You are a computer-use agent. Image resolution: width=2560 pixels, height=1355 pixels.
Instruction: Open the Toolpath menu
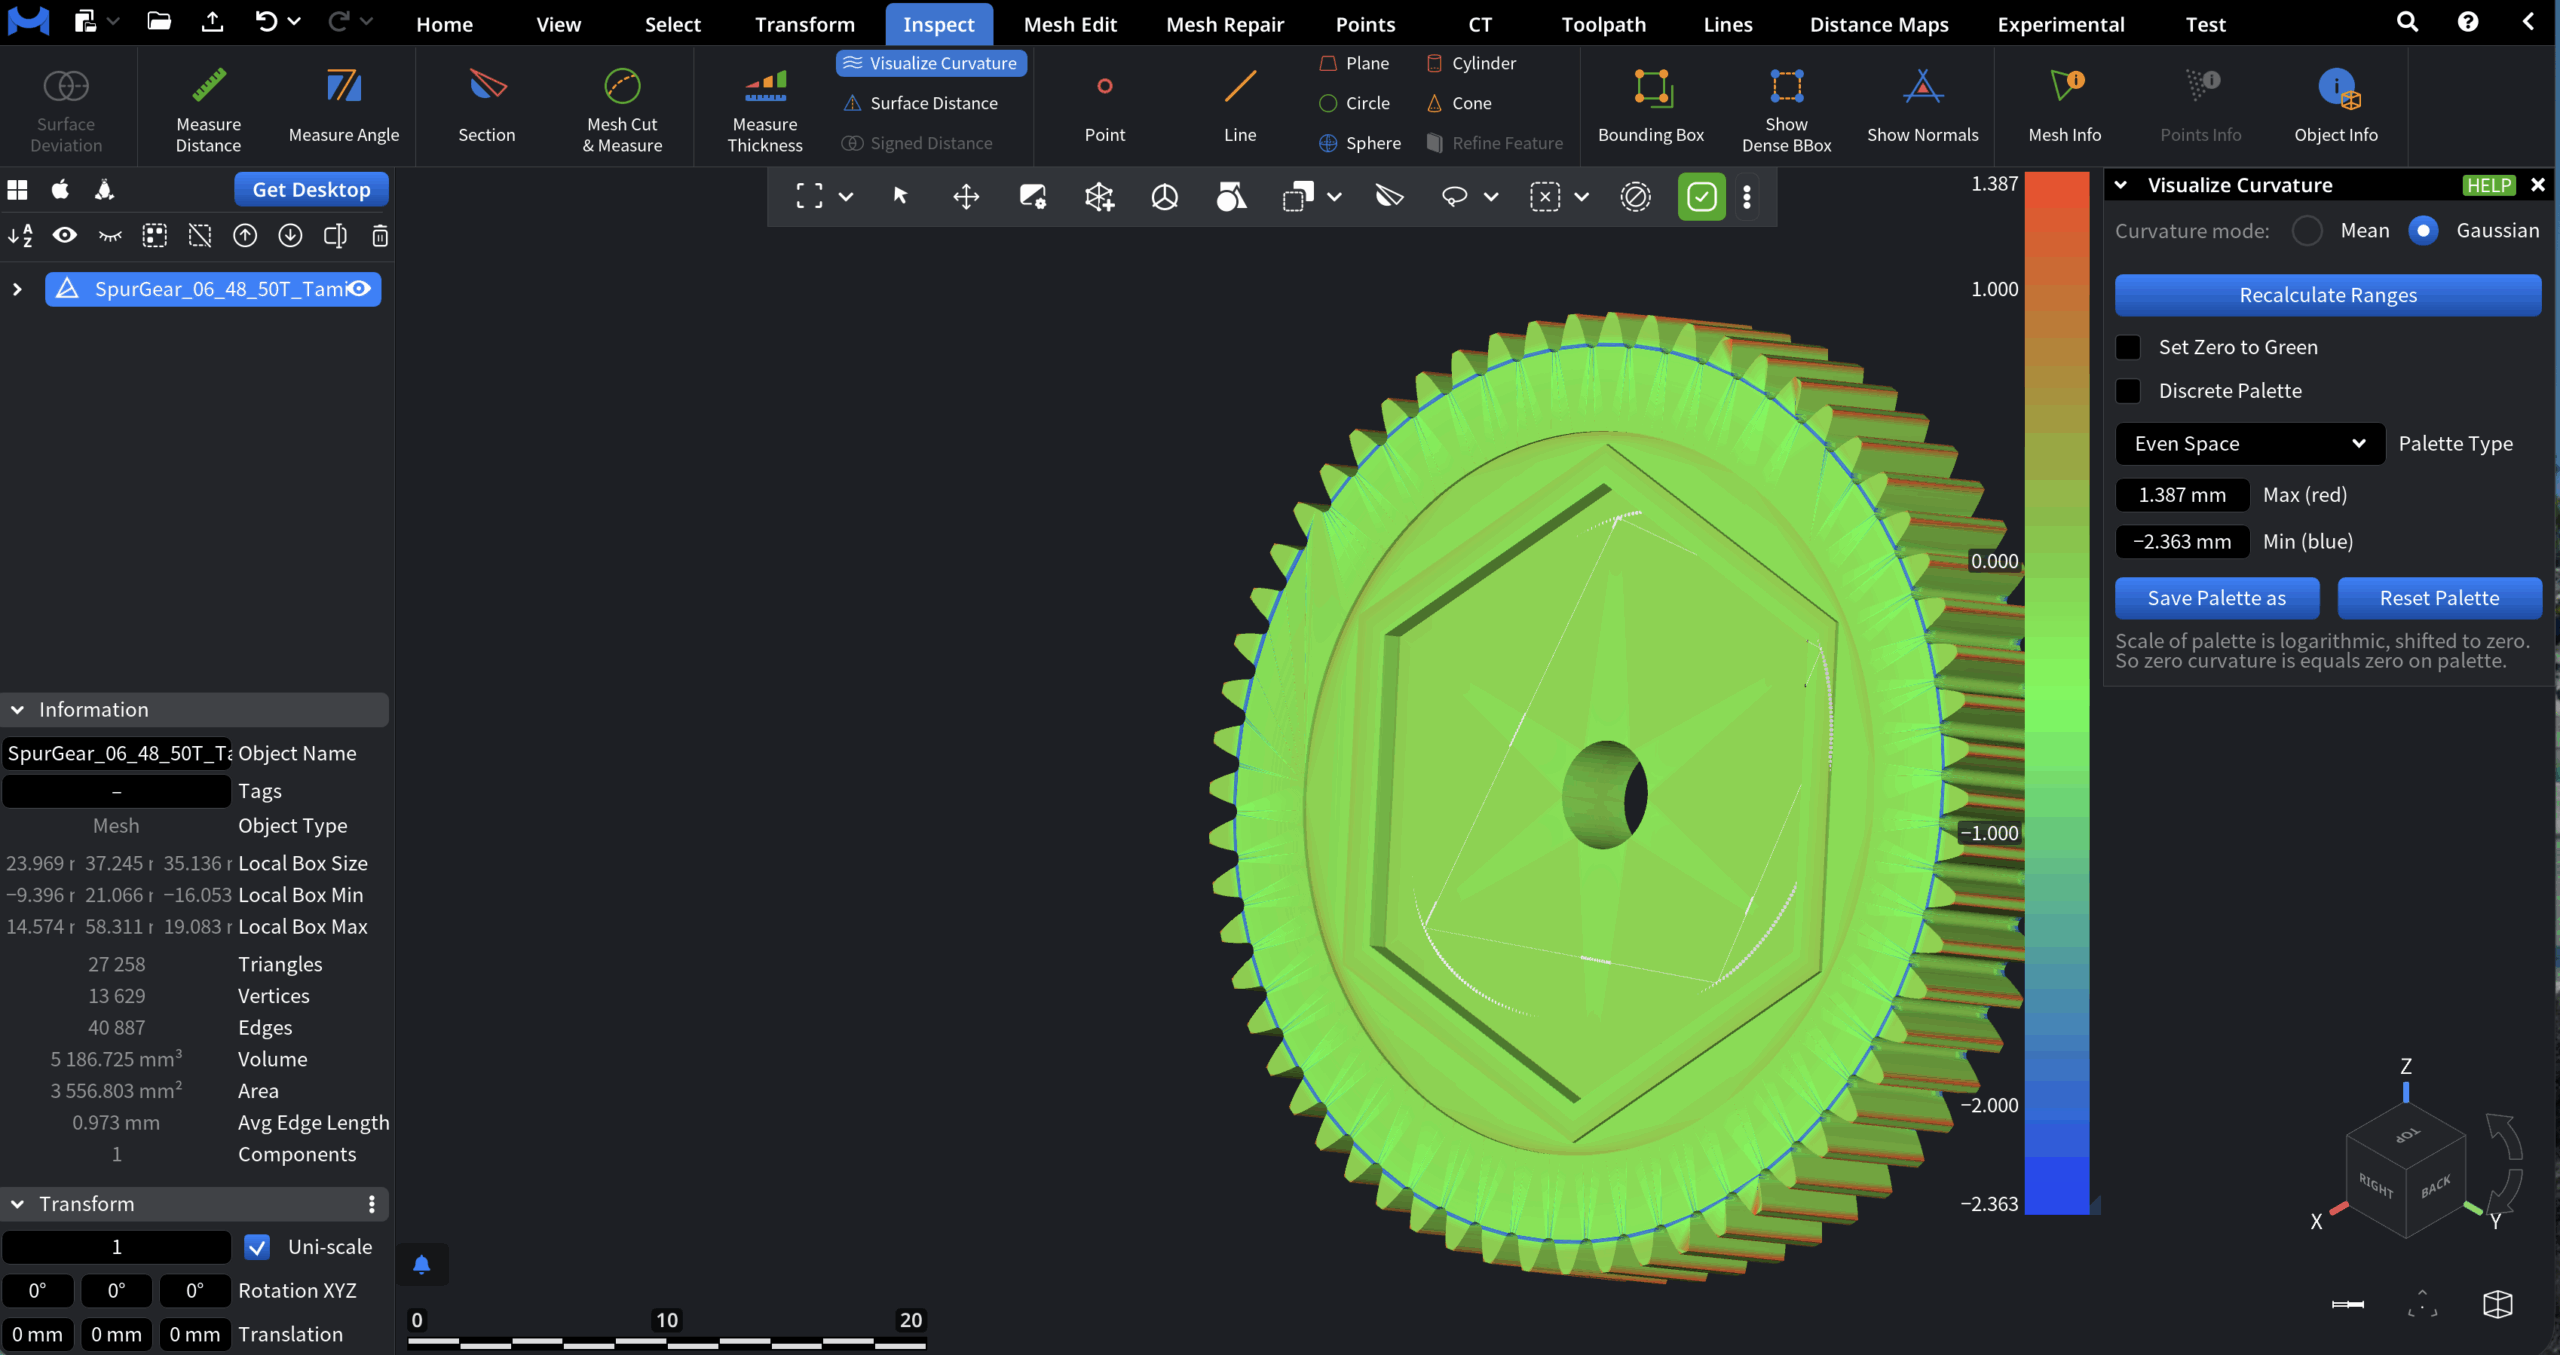coord(1602,24)
